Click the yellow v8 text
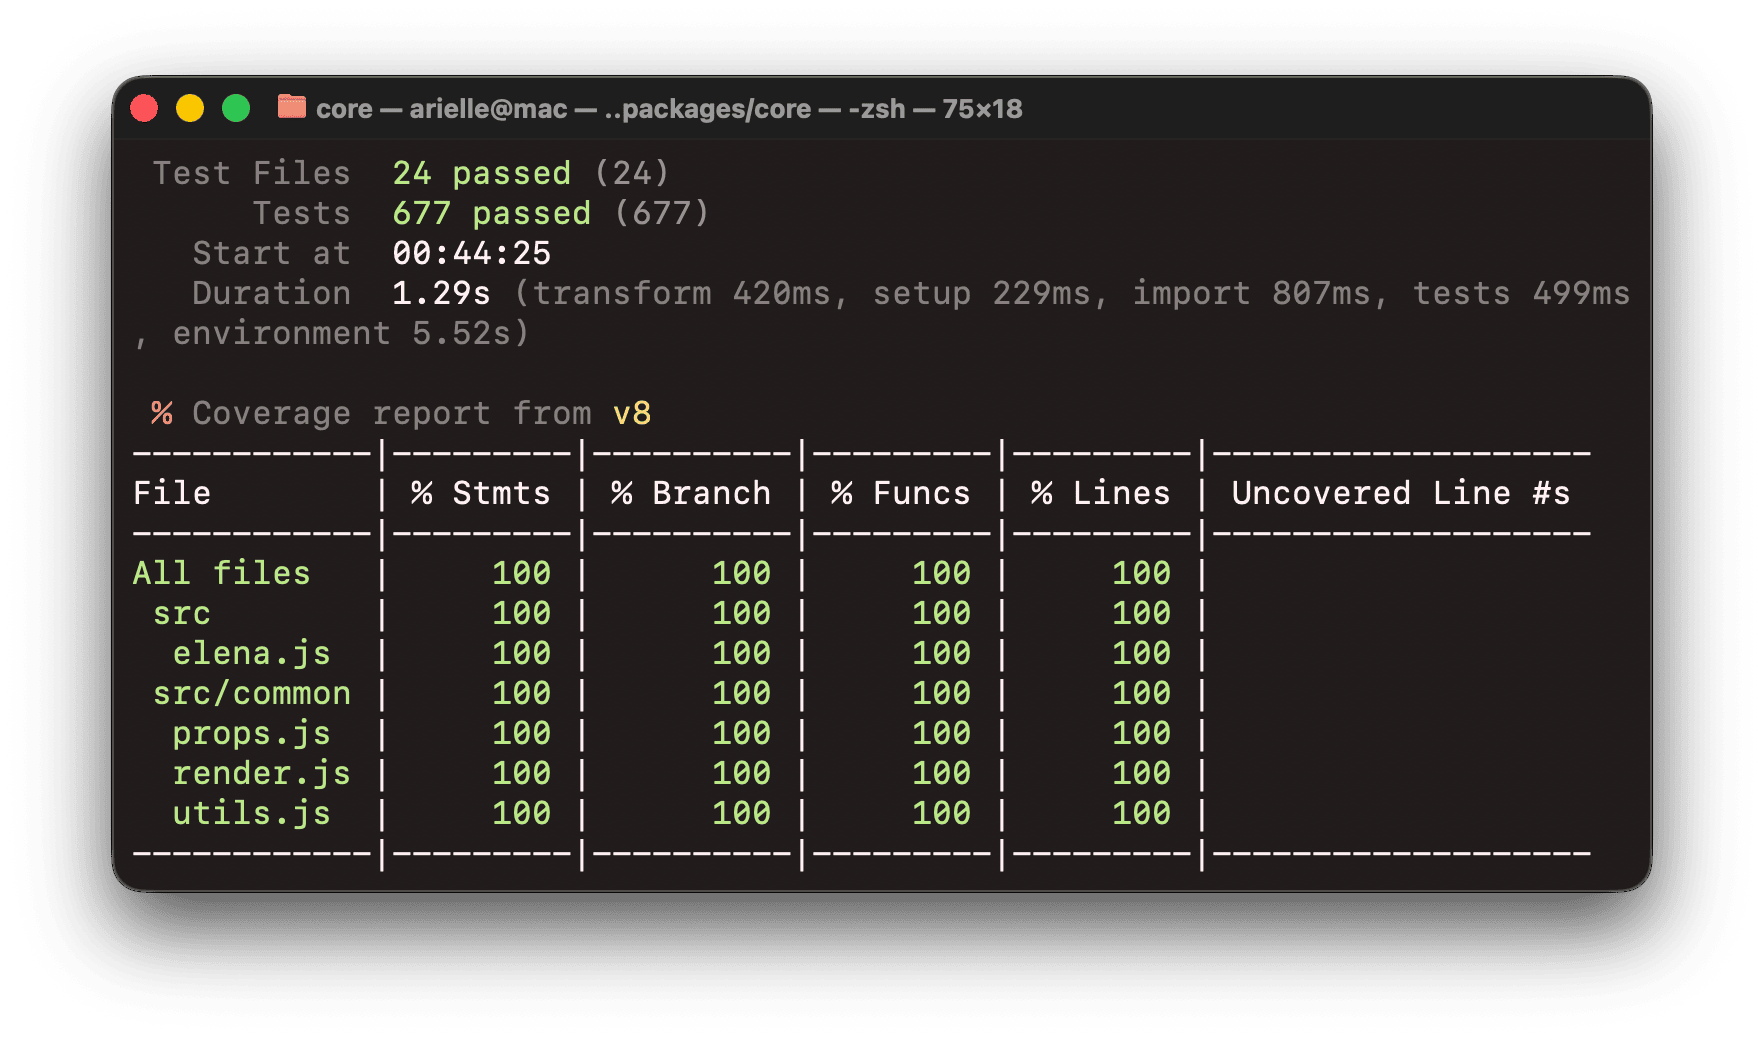Viewport: 1764px width, 1040px height. click(631, 413)
